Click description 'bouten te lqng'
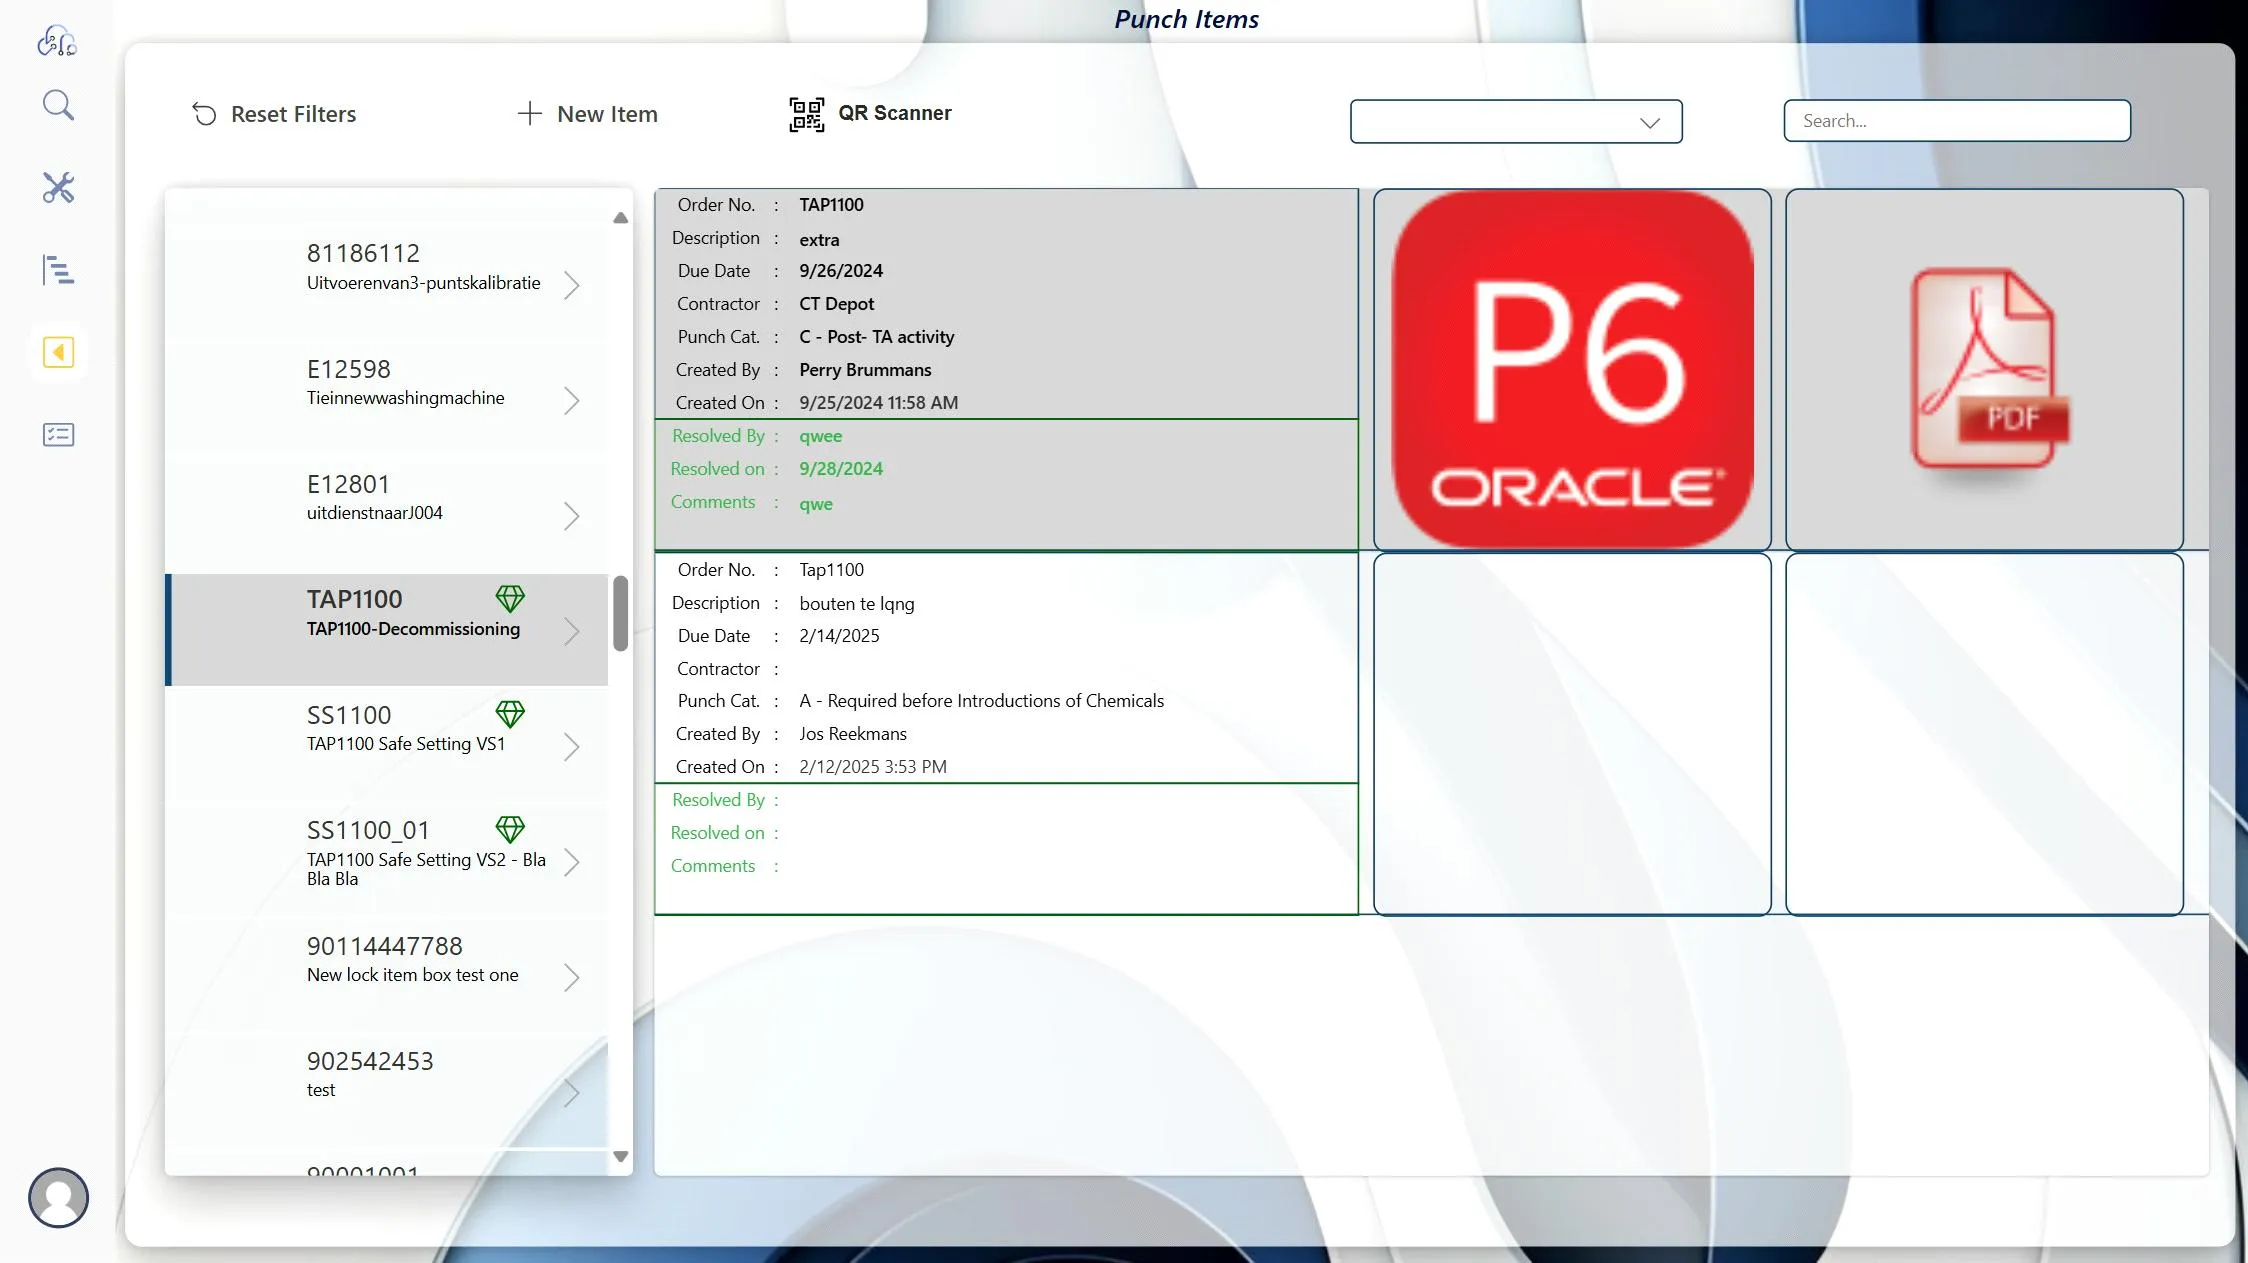The height and width of the screenshot is (1263, 2248). click(856, 604)
